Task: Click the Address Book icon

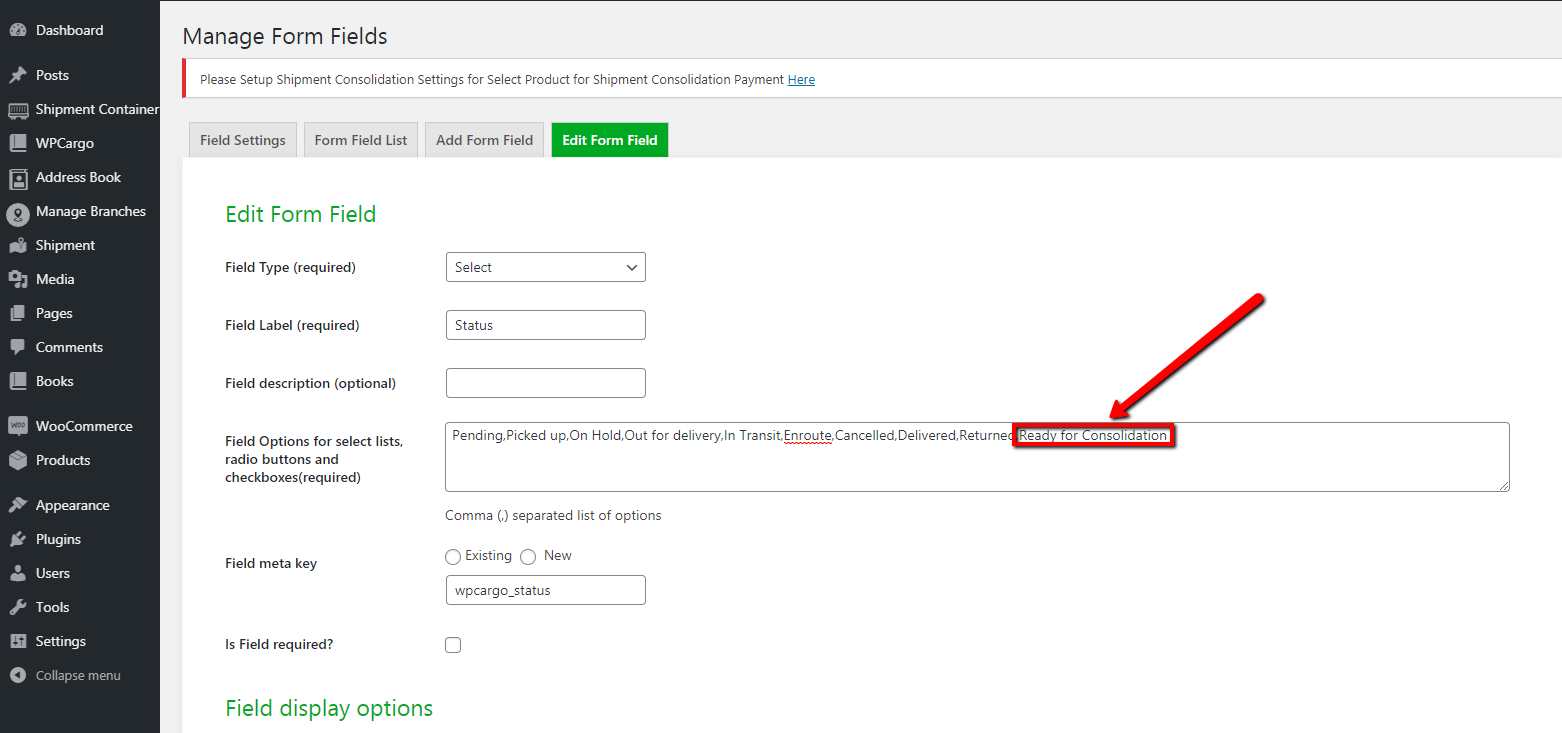Action: point(18,178)
